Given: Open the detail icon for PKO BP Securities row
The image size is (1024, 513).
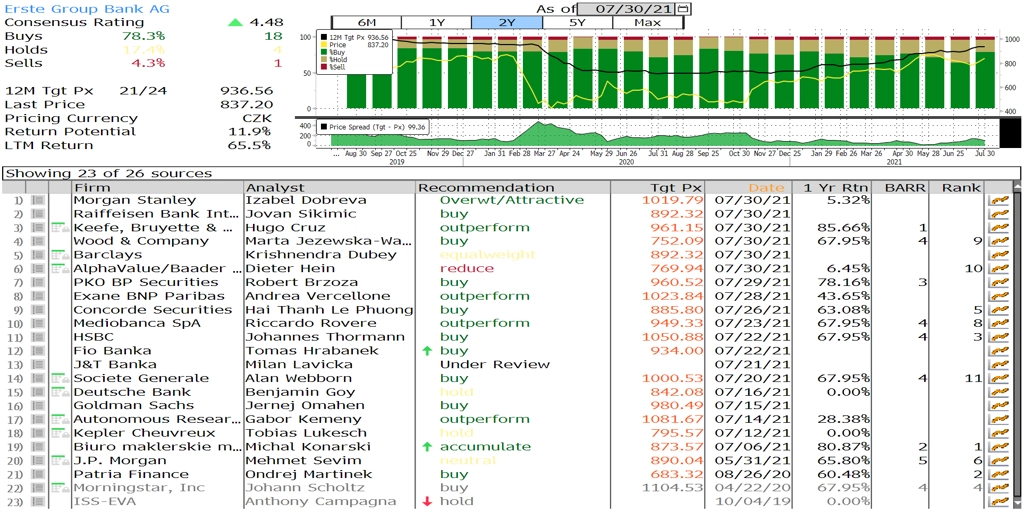Looking at the screenshot, I should click(x=38, y=283).
